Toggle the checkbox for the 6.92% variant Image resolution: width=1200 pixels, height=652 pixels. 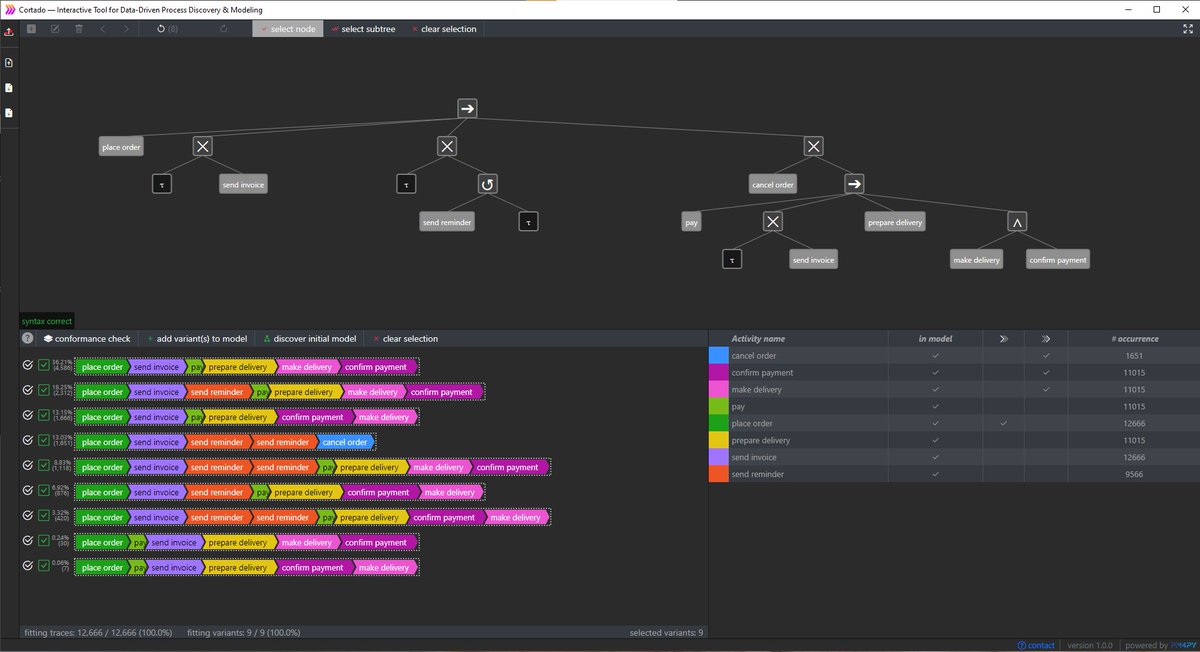pos(43,491)
